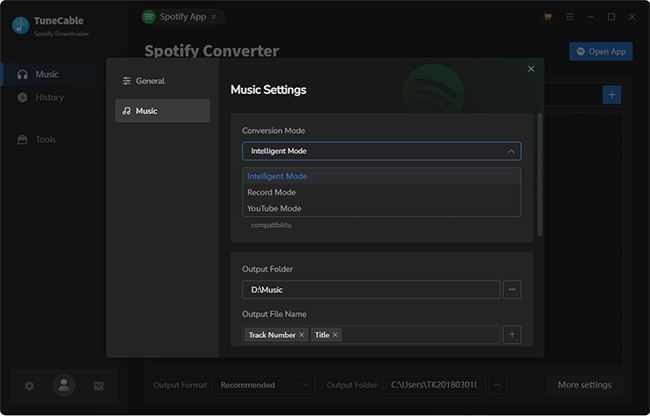The height and width of the screenshot is (416, 650).
Task: Click the Open App button
Action: pyautogui.click(x=601, y=51)
